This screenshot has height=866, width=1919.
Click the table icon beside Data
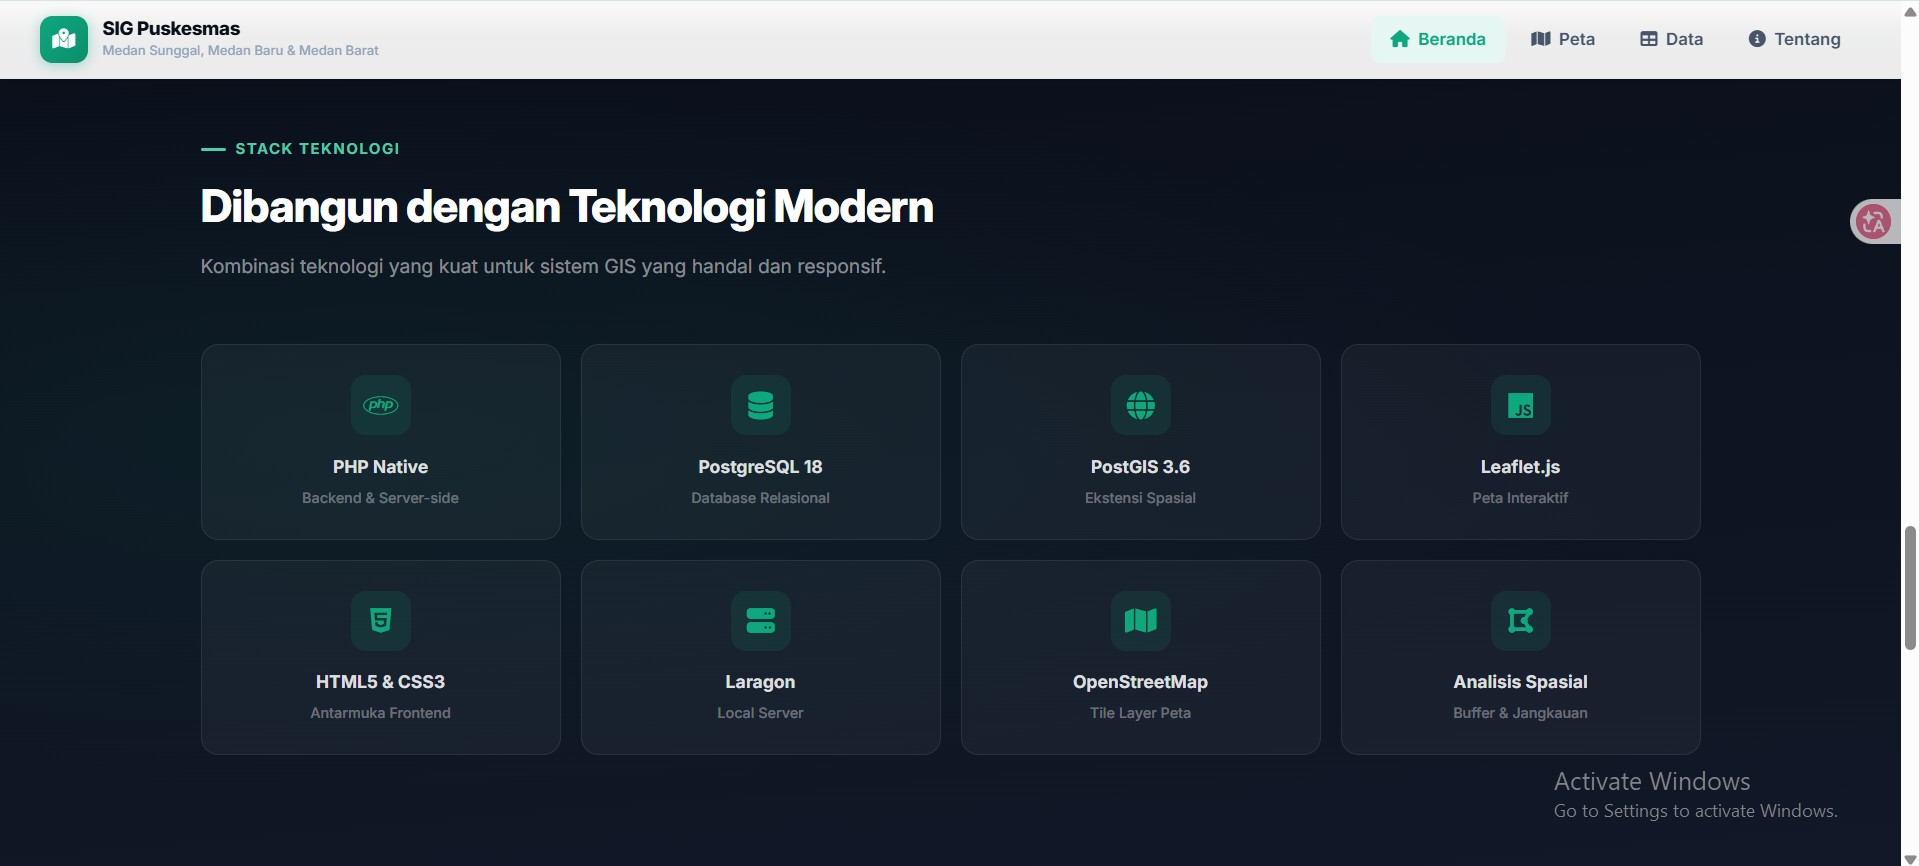coord(1648,39)
